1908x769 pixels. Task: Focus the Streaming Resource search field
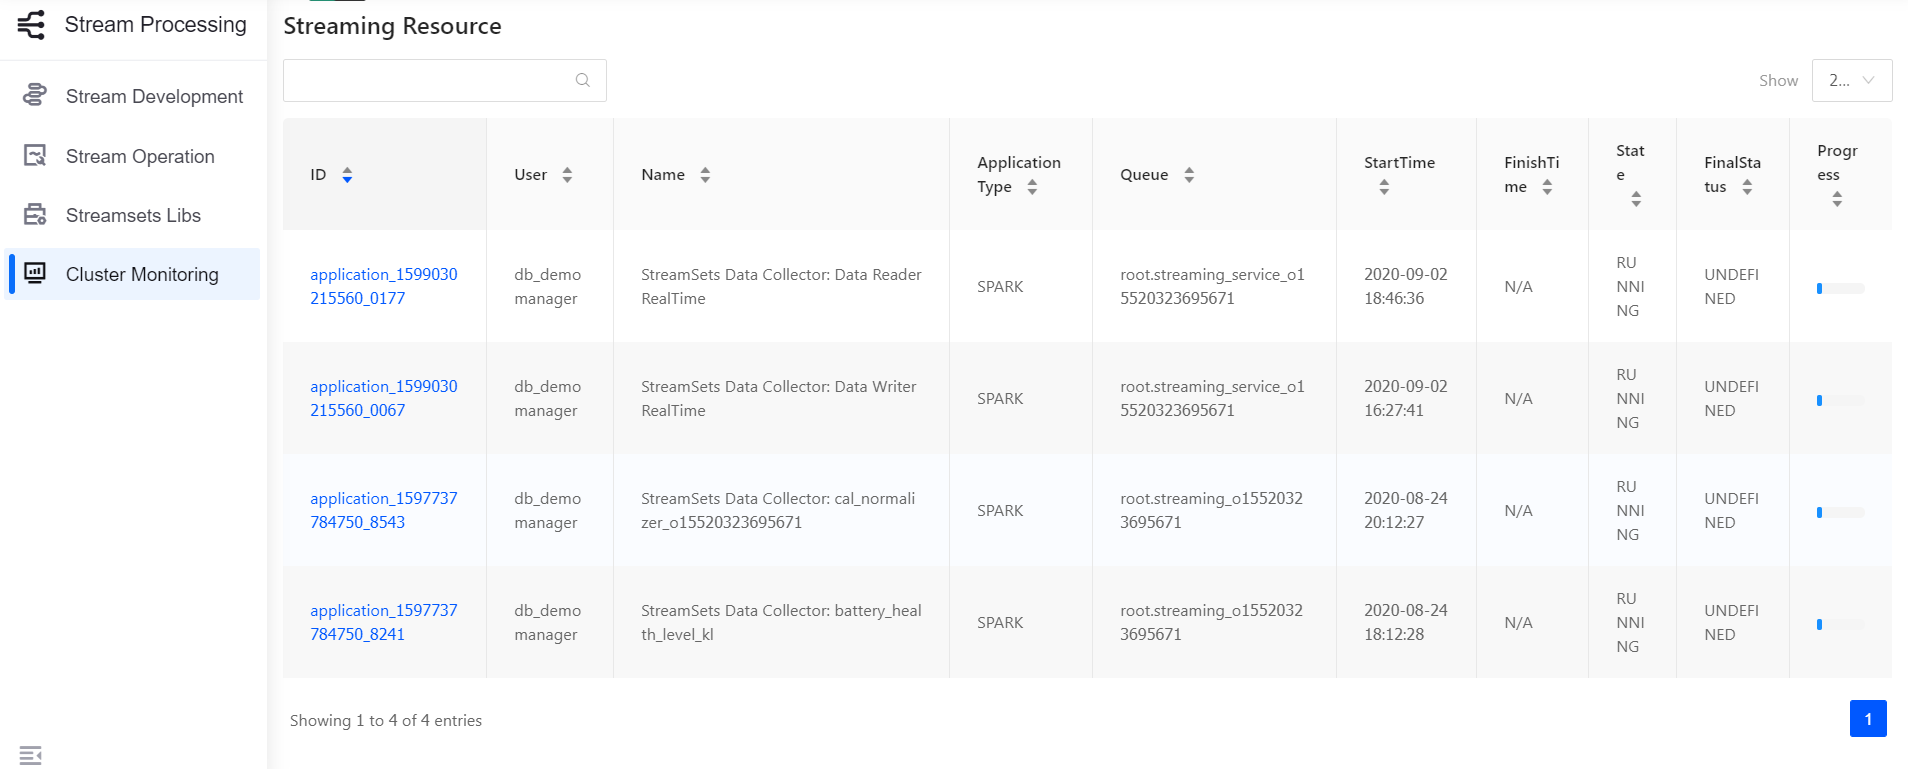pyautogui.click(x=430, y=80)
